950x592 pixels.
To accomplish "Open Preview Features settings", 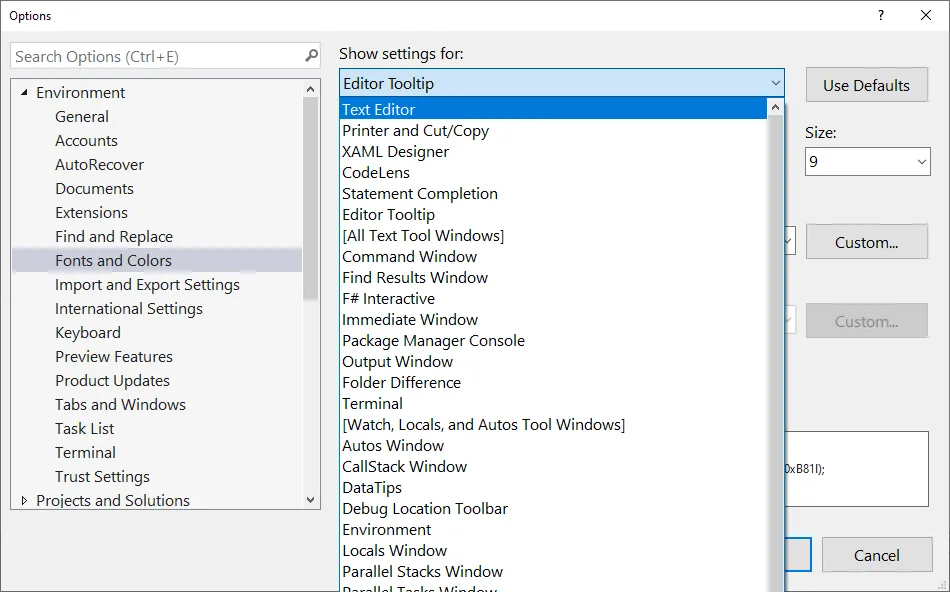I will (114, 357).
